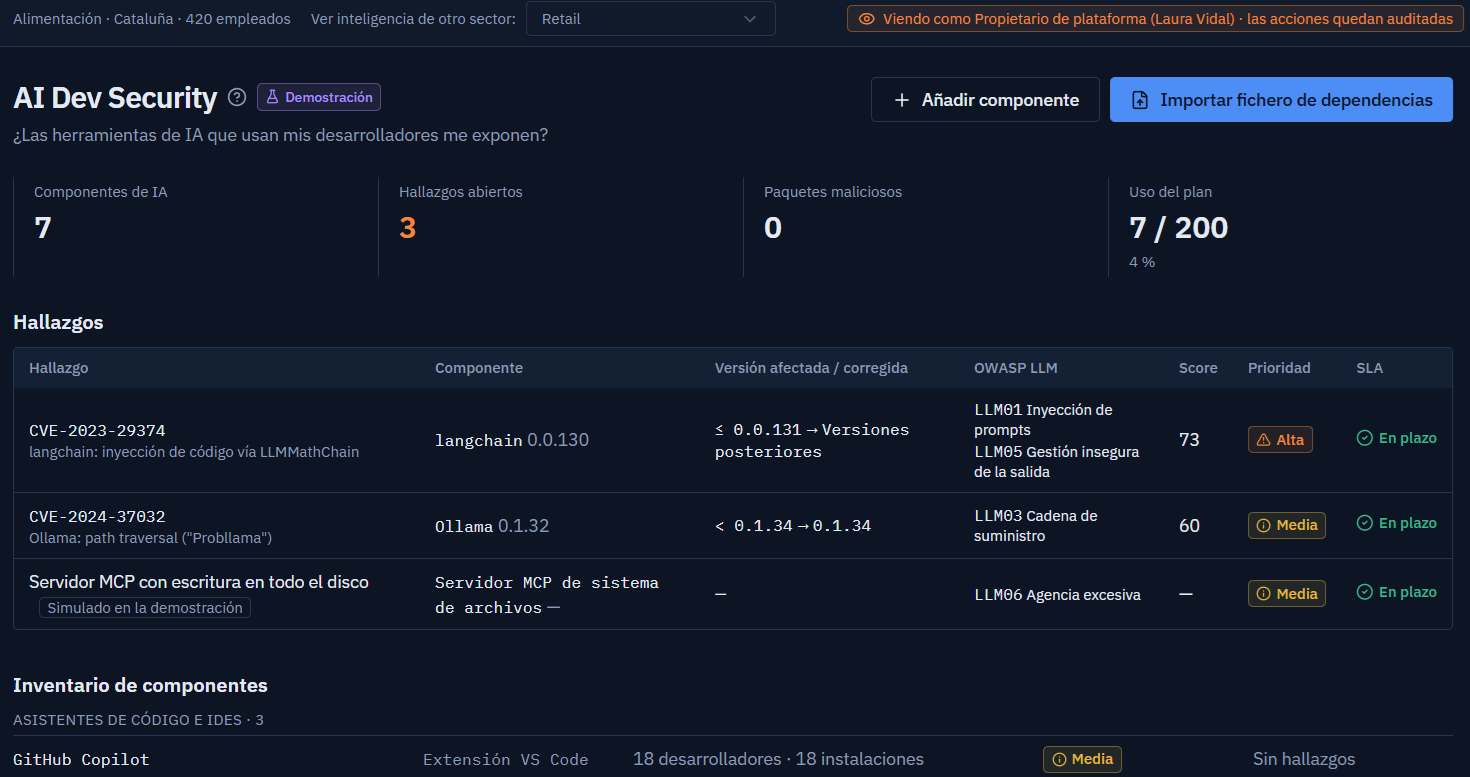Click the Versión afectada / corregida column header
The width and height of the screenshot is (1470, 777).
(x=811, y=368)
